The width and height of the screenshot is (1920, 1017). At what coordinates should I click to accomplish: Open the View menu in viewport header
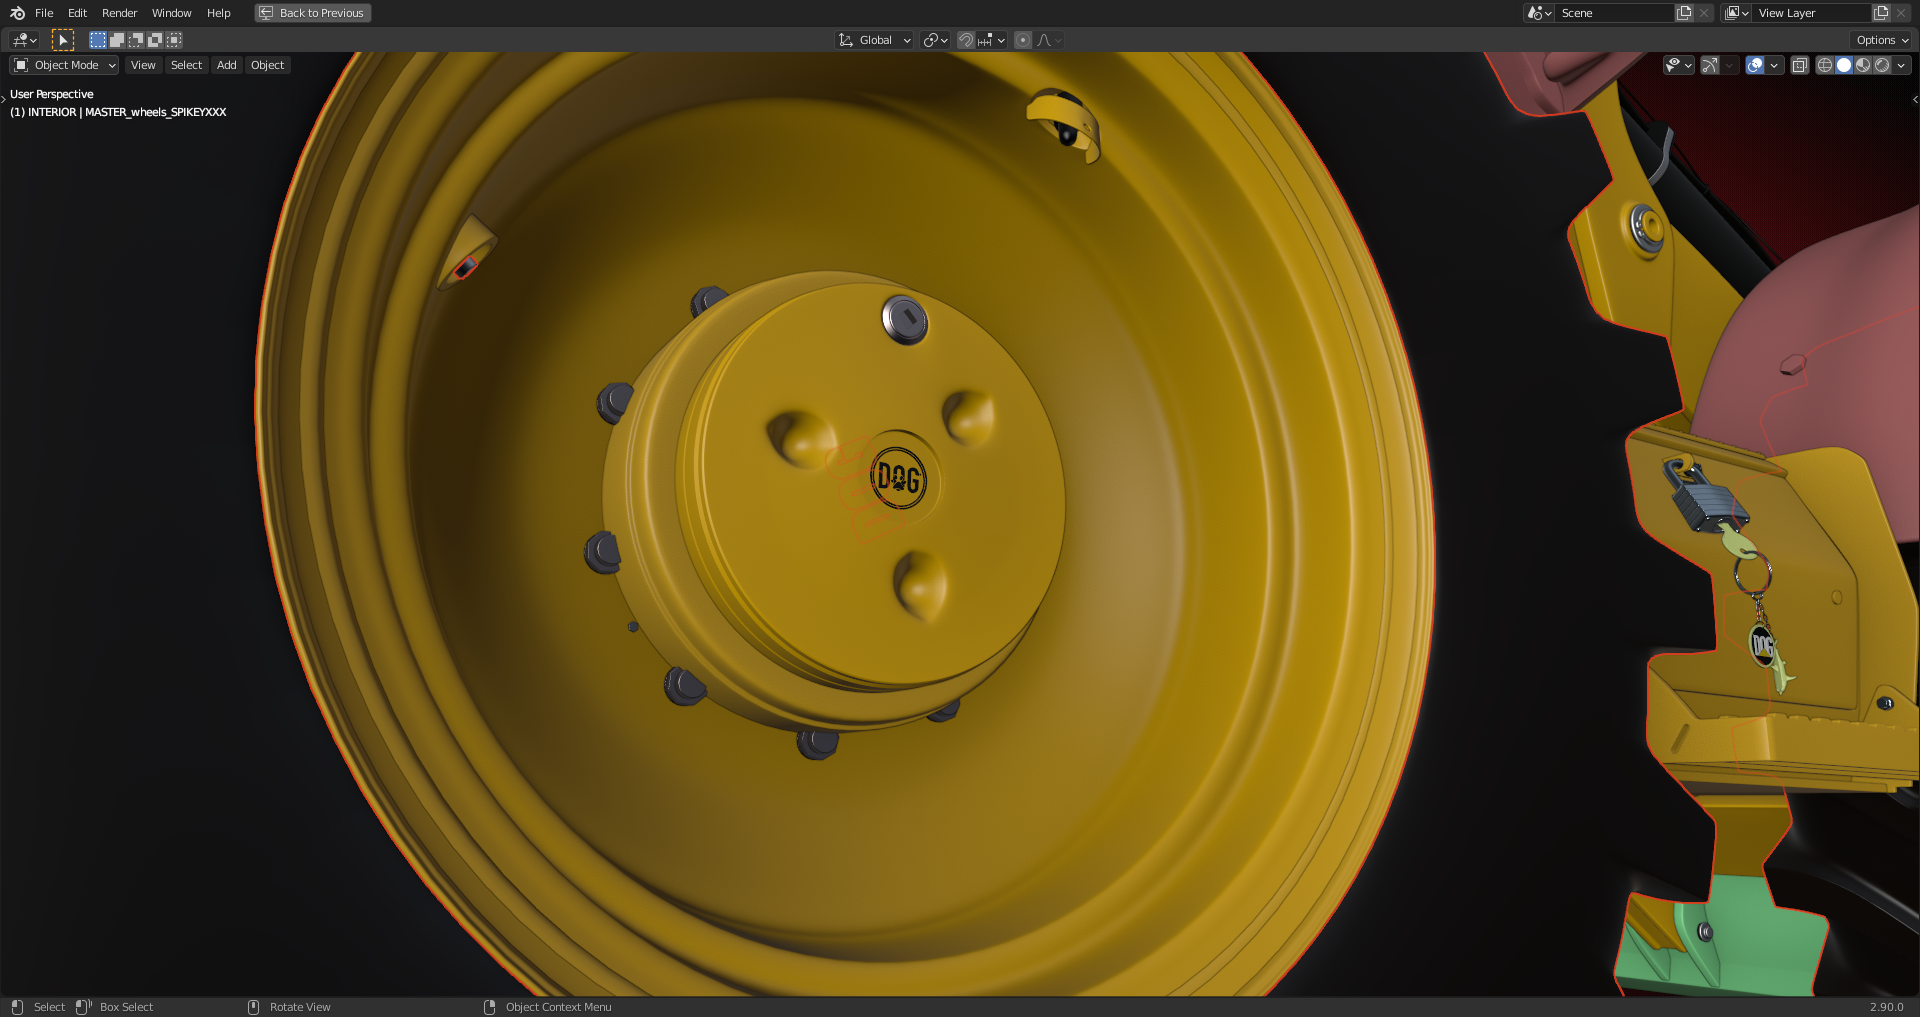click(x=143, y=65)
